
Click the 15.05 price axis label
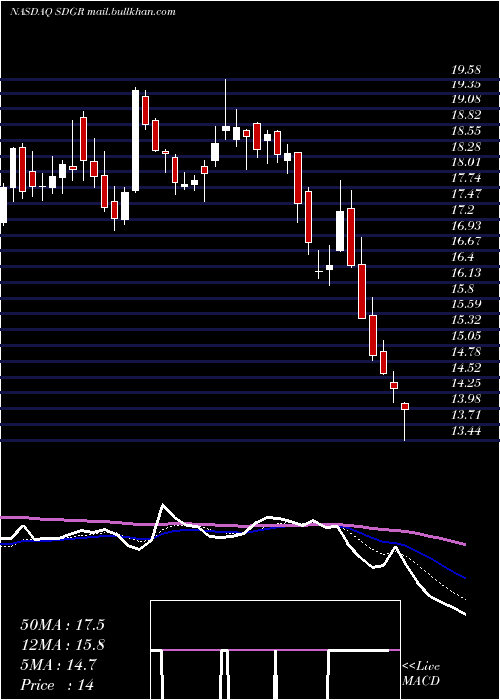tap(465, 336)
